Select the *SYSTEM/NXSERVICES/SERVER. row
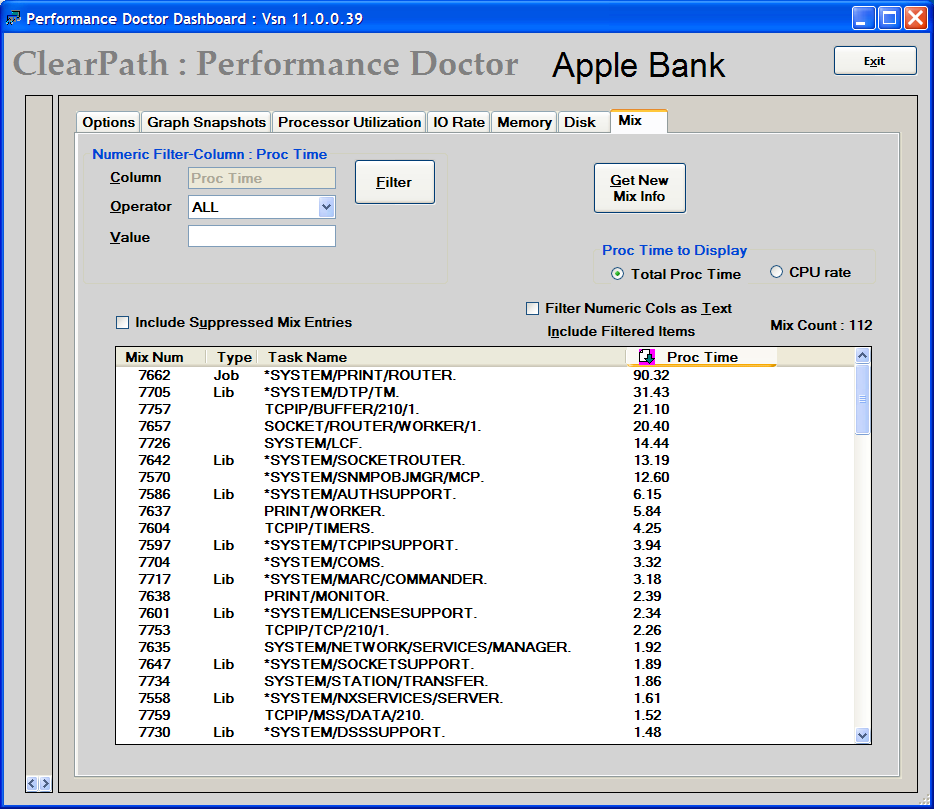The width and height of the screenshot is (934, 809). point(485,698)
